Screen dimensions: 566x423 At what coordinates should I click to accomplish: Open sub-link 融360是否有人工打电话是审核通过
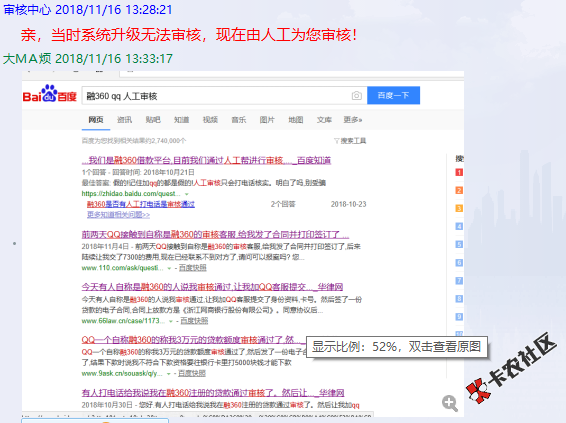point(141,204)
